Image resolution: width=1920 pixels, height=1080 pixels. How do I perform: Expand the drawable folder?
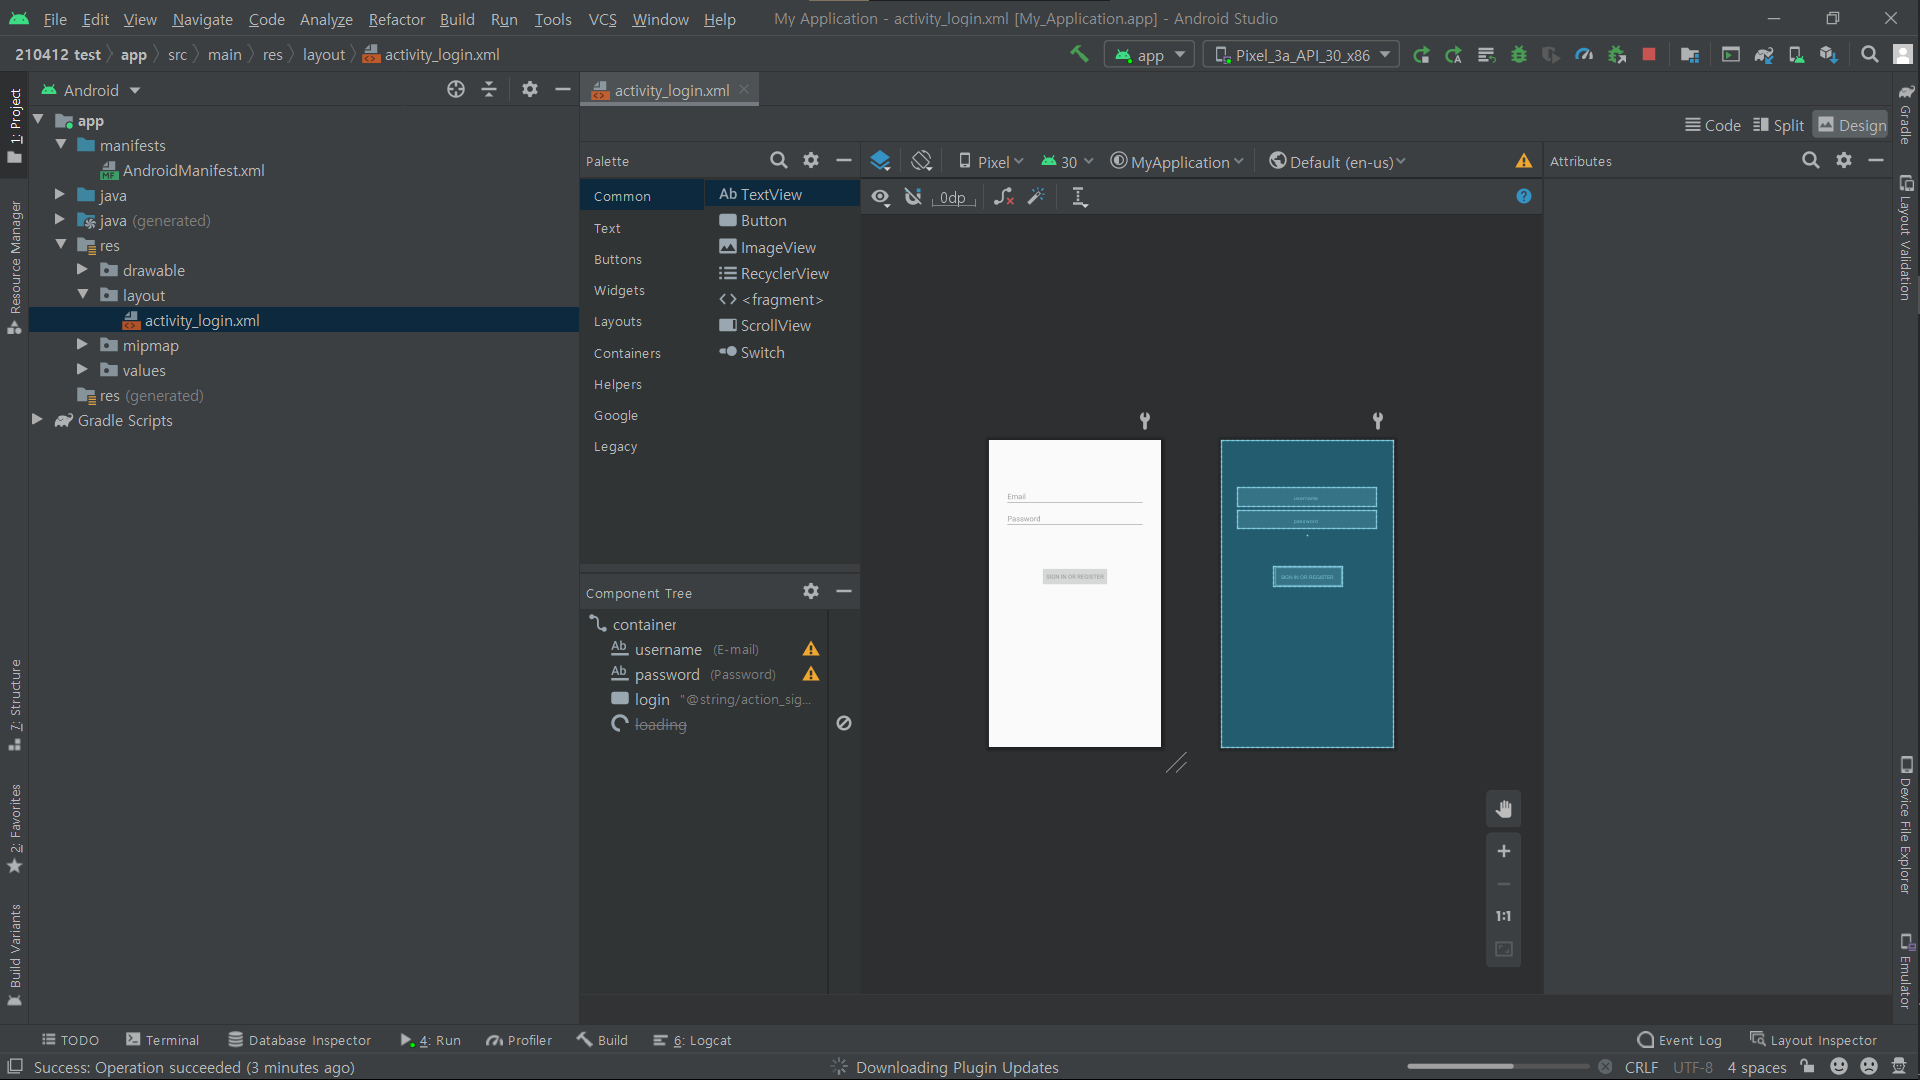tap(83, 270)
